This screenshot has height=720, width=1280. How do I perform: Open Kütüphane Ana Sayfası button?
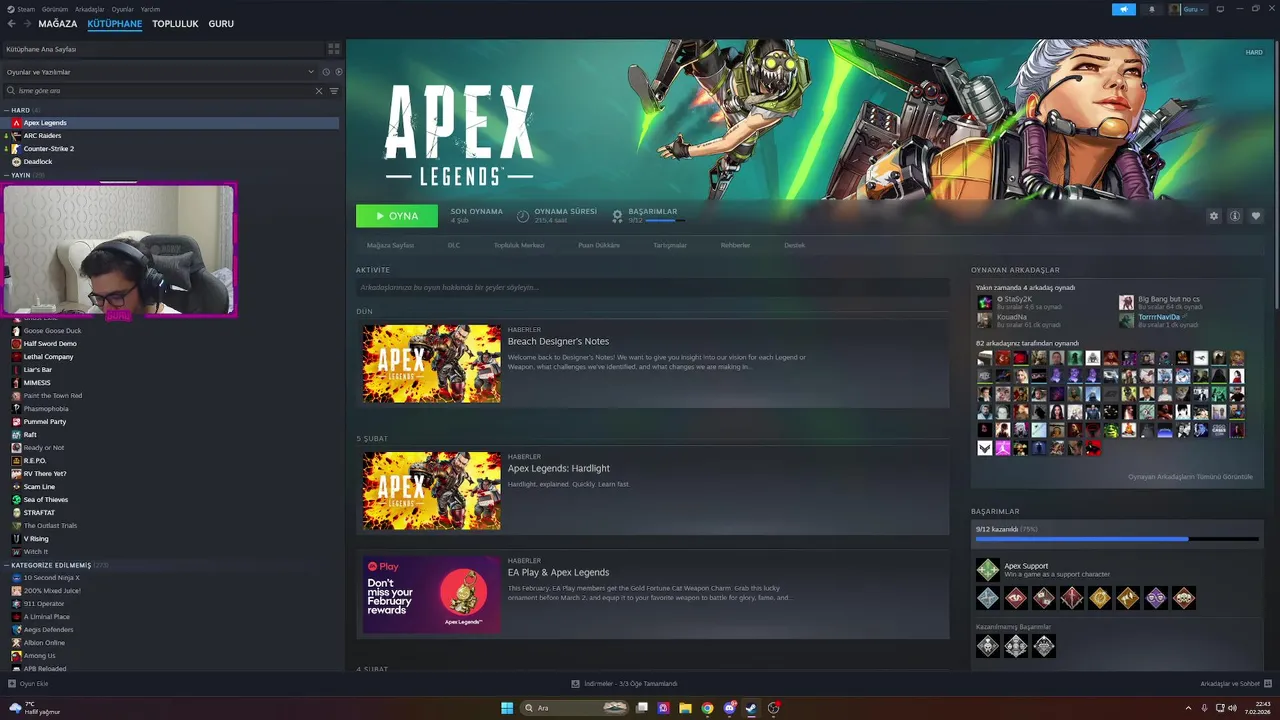click(x=162, y=49)
